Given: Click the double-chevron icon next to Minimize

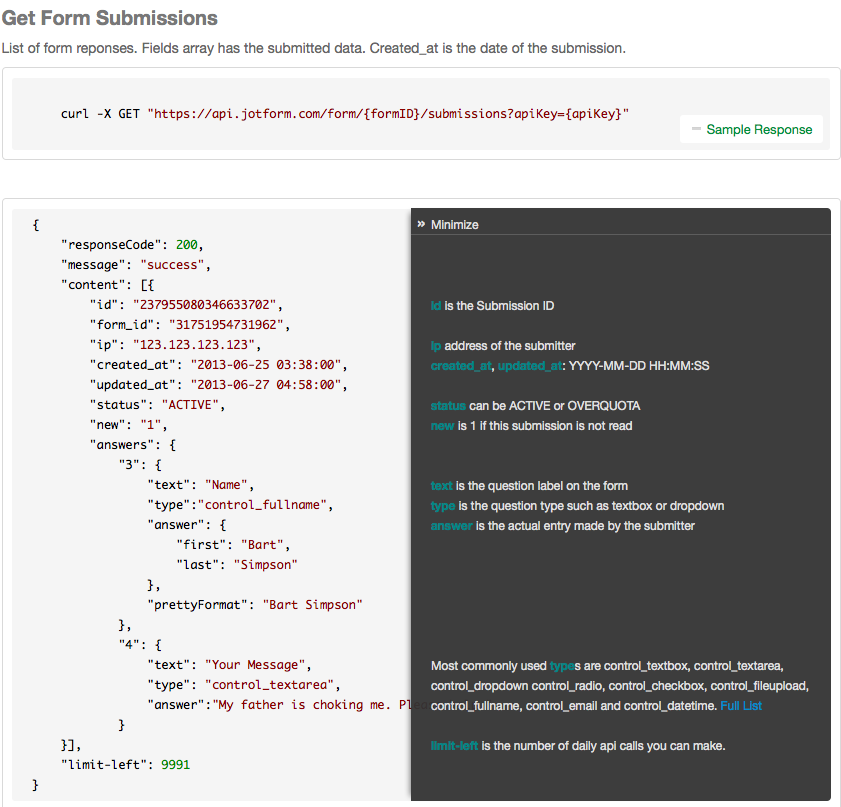Looking at the screenshot, I should (x=421, y=225).
